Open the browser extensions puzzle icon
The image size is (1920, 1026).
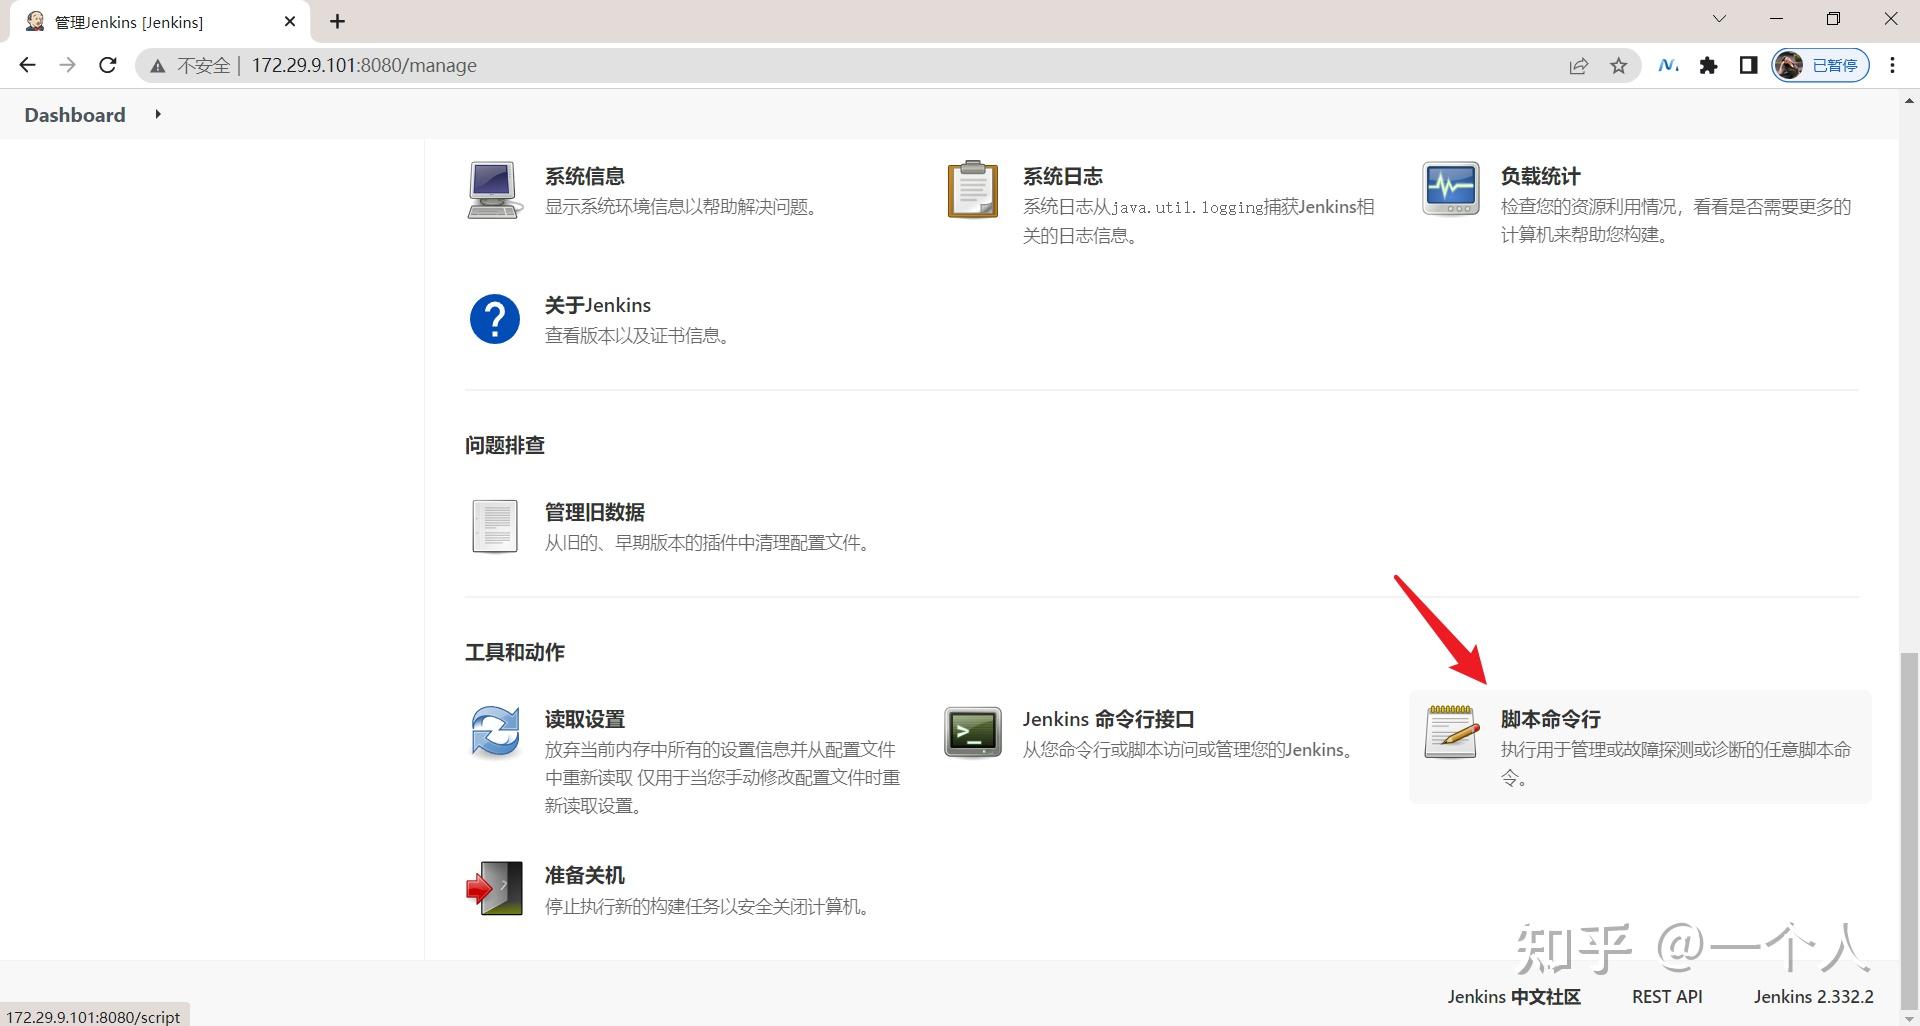(x=1709, y=65)
